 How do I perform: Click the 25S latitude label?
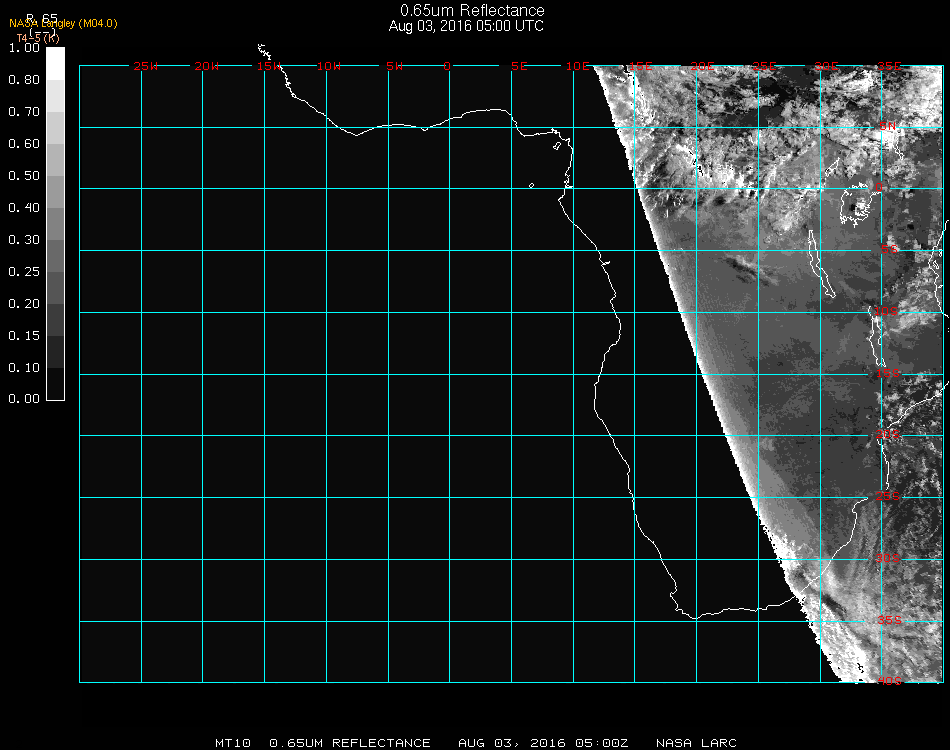(888, 497)
